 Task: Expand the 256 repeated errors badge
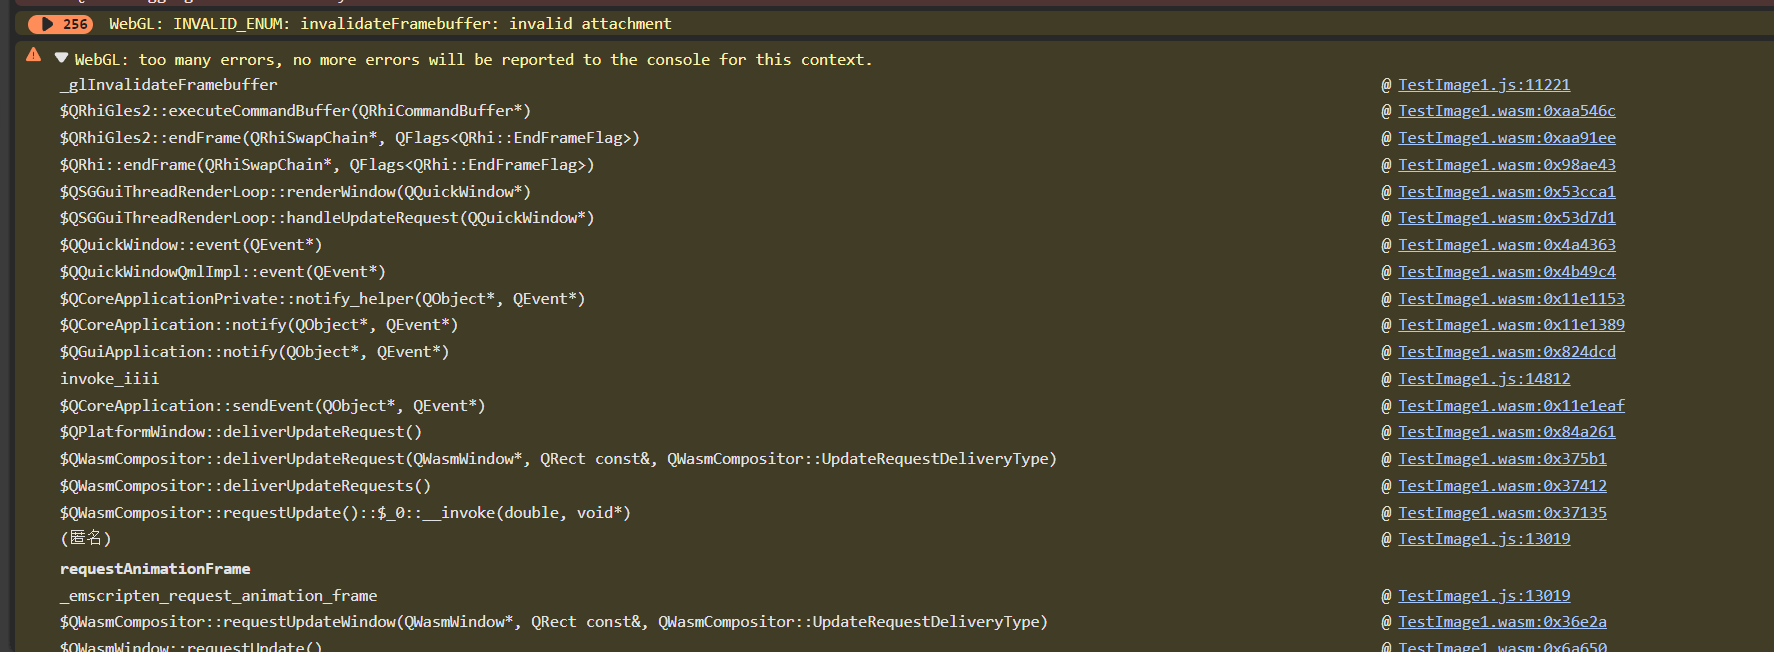(x=60, y=24)
